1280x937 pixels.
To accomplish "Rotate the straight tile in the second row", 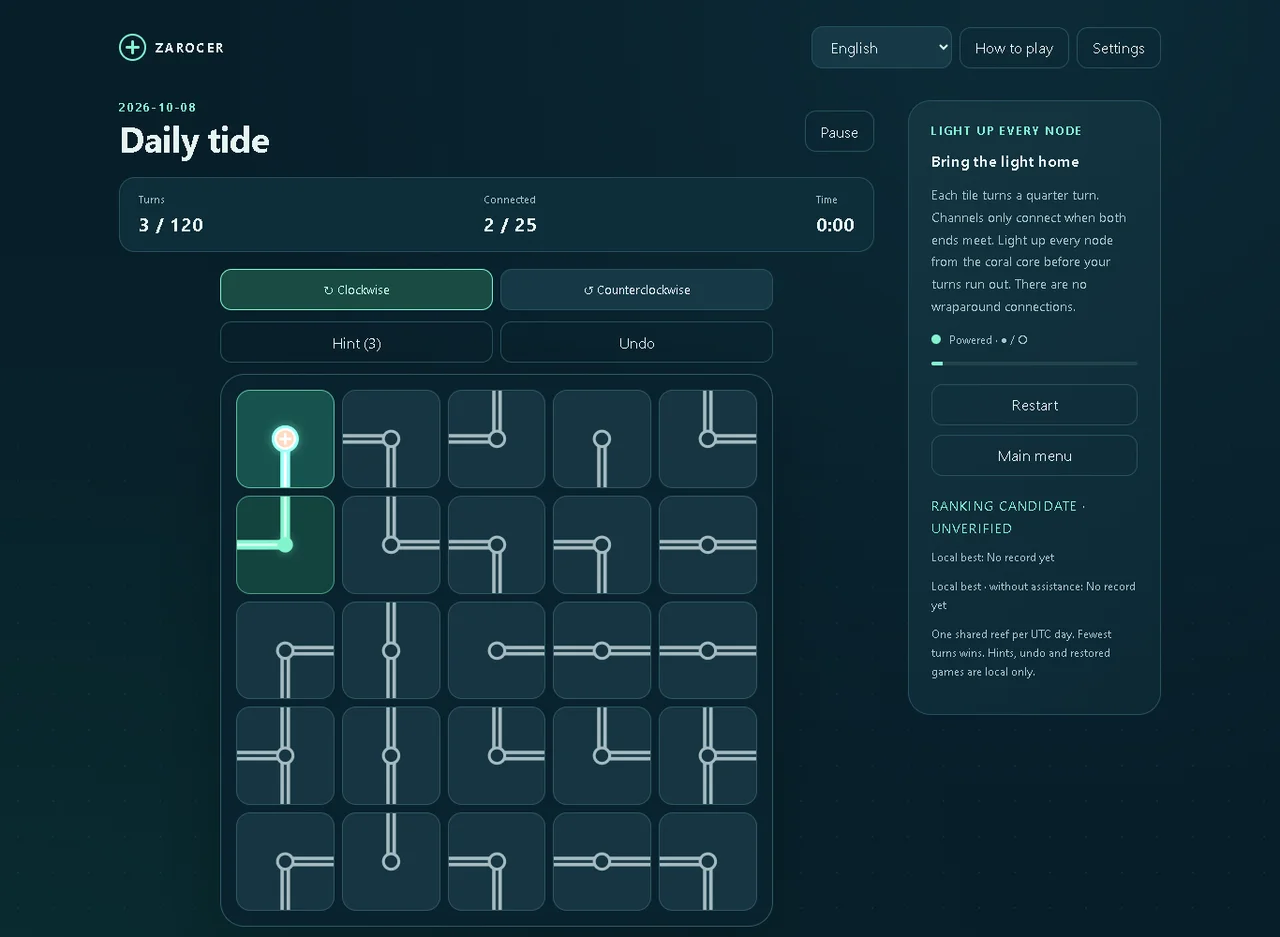I will tap(708, 545).
